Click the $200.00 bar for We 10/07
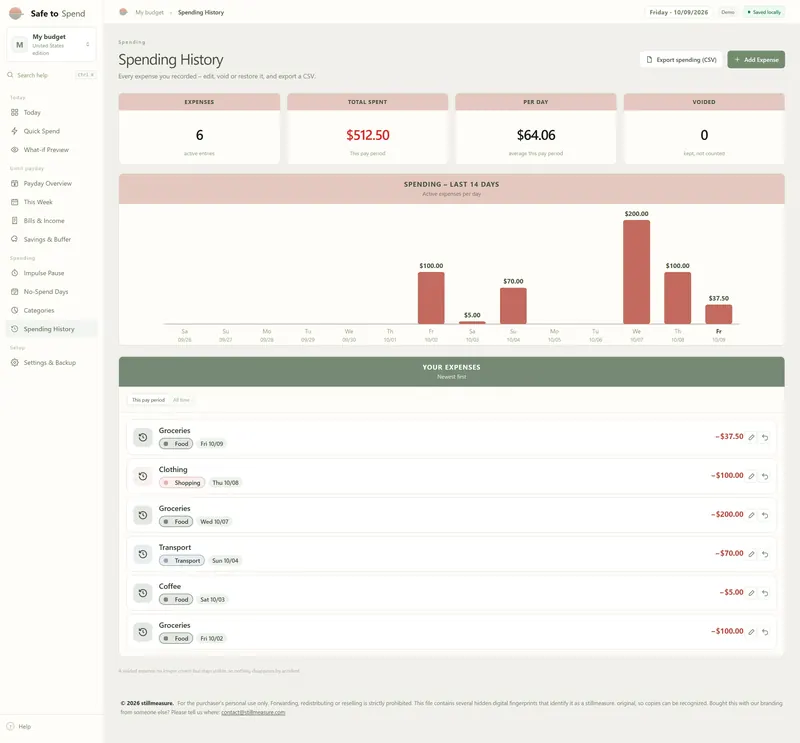Image resolution: width=800 pixels, height=743 pixels. pos(636,272)
